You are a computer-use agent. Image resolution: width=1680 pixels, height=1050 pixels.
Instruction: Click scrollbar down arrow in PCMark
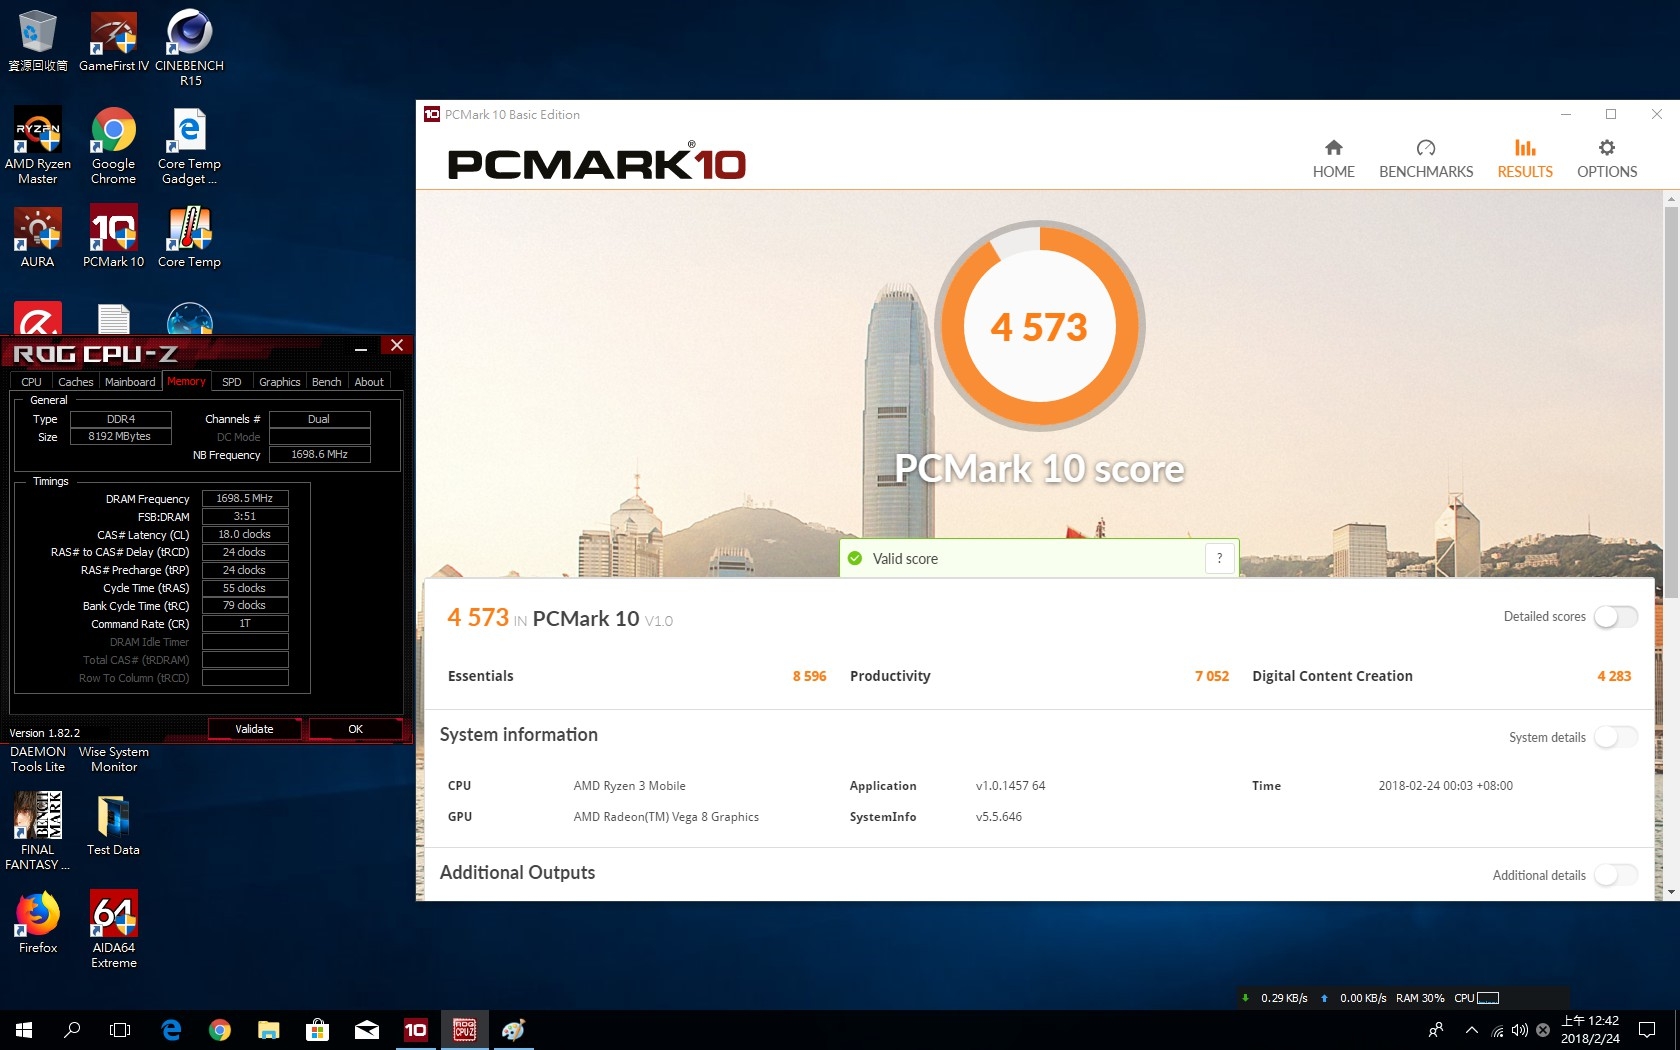coord(1671,891)
